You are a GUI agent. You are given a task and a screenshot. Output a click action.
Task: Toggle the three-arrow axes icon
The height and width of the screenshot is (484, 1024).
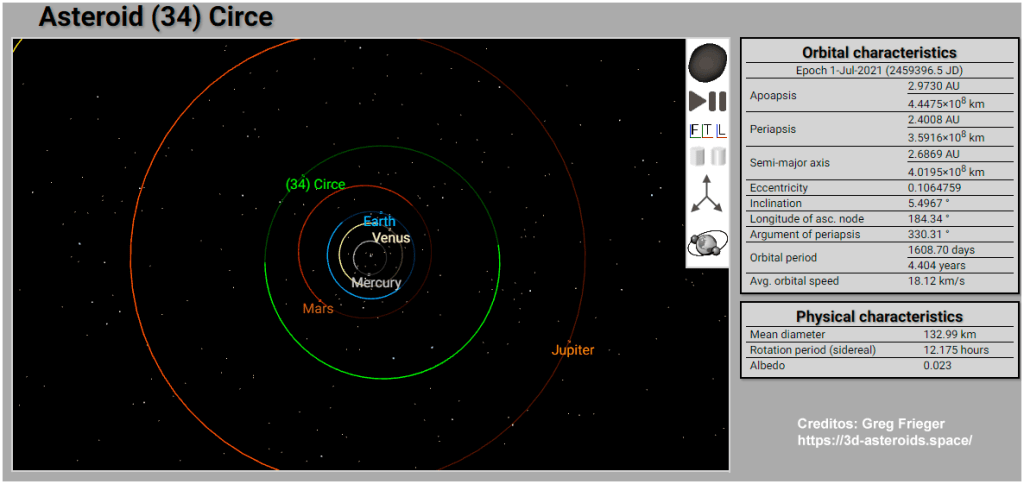[x=707, y=194]
